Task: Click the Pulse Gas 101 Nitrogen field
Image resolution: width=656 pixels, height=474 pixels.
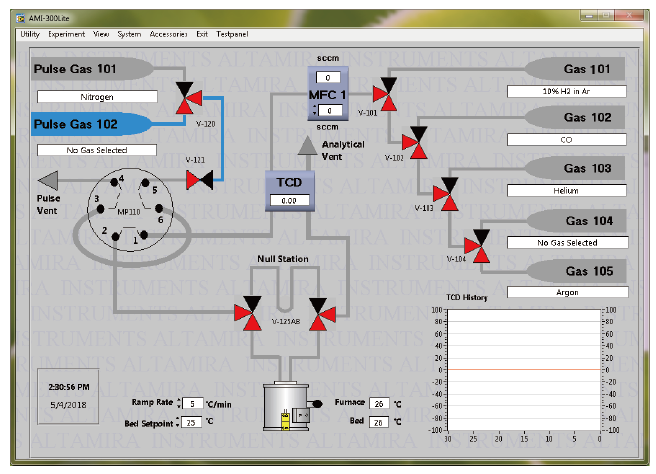Action: pyautogui.click(x=97, y=97)
